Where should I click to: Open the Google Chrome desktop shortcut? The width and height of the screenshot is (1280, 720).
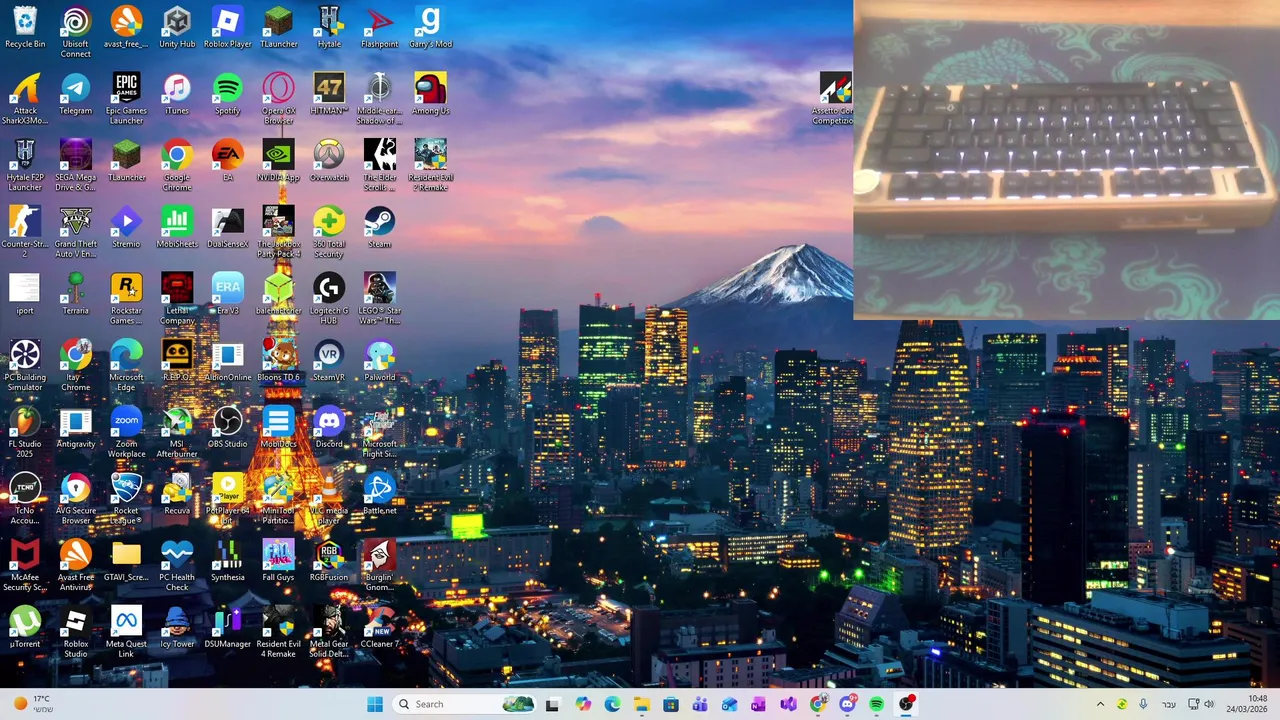click(177, 166)
